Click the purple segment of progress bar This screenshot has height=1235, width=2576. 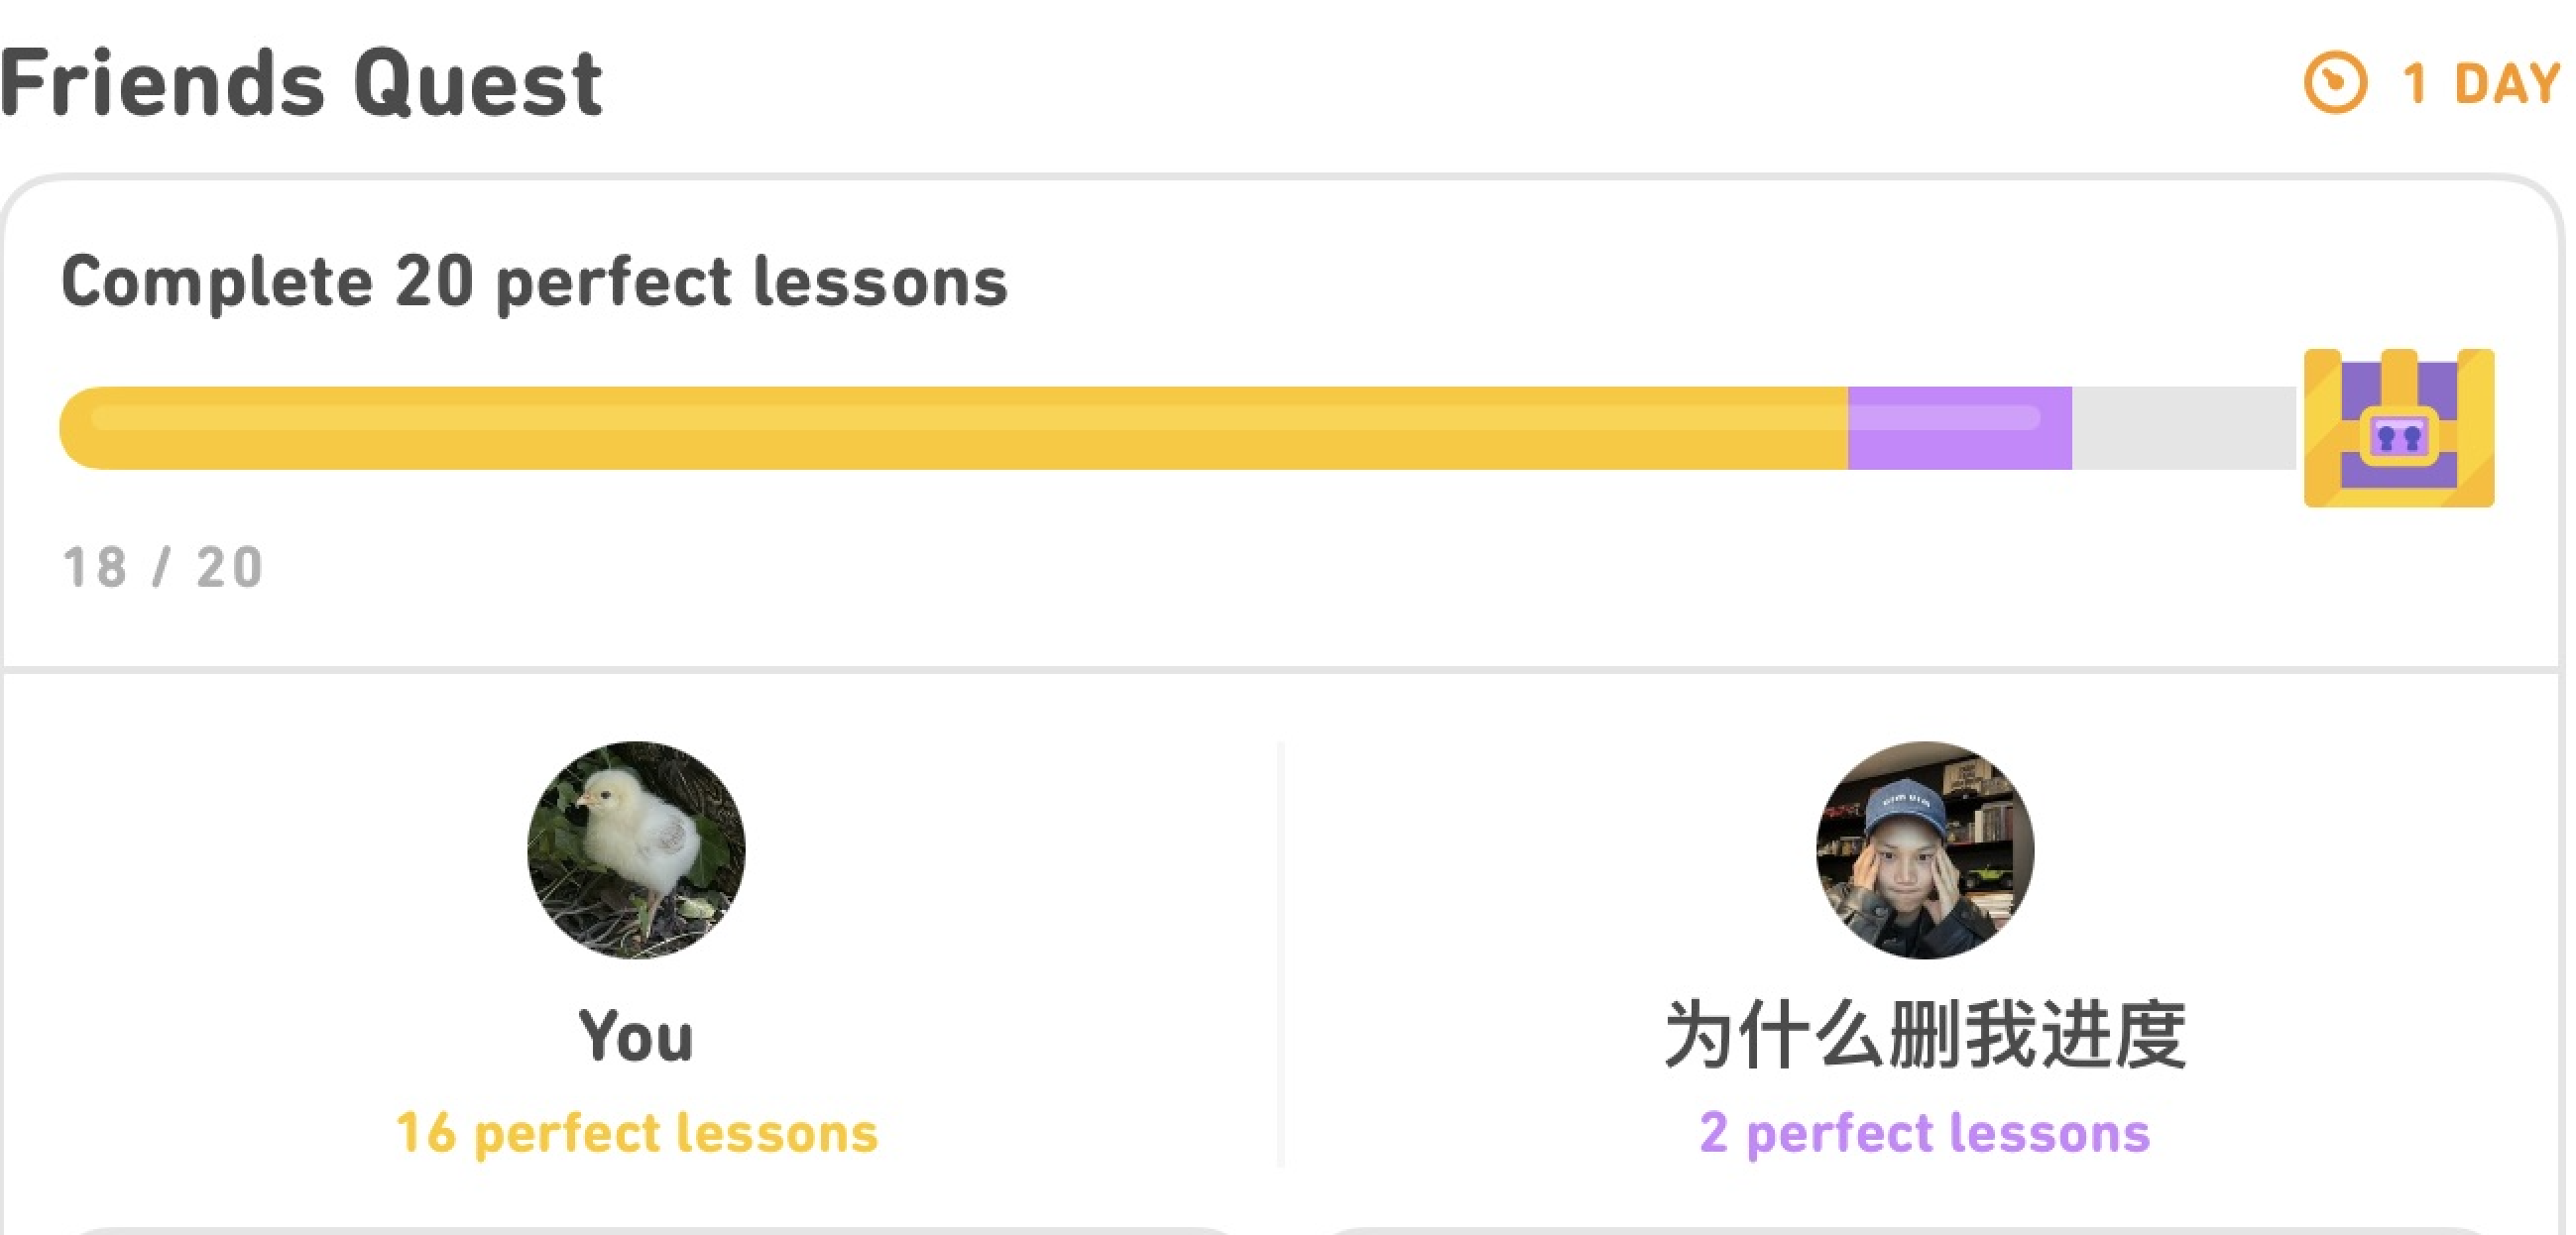[x=1958, y=428]
